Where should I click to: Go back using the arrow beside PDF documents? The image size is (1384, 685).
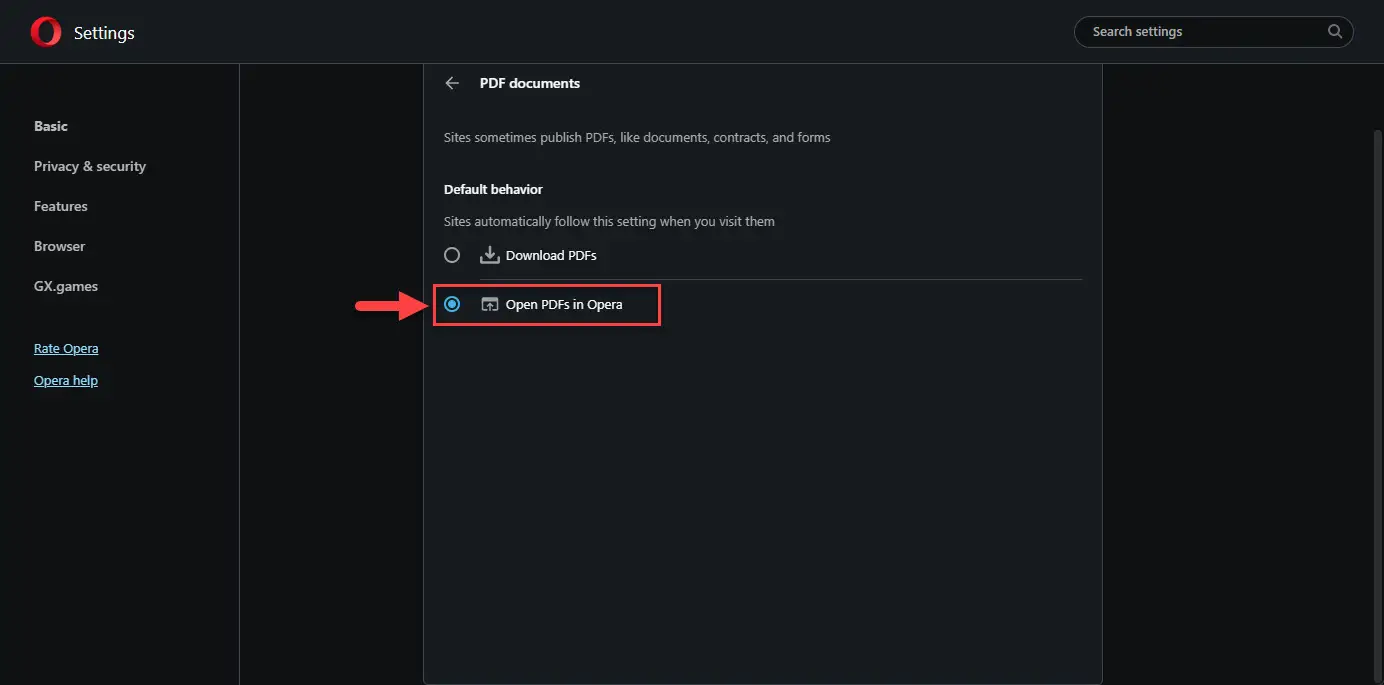click(452, 84)
